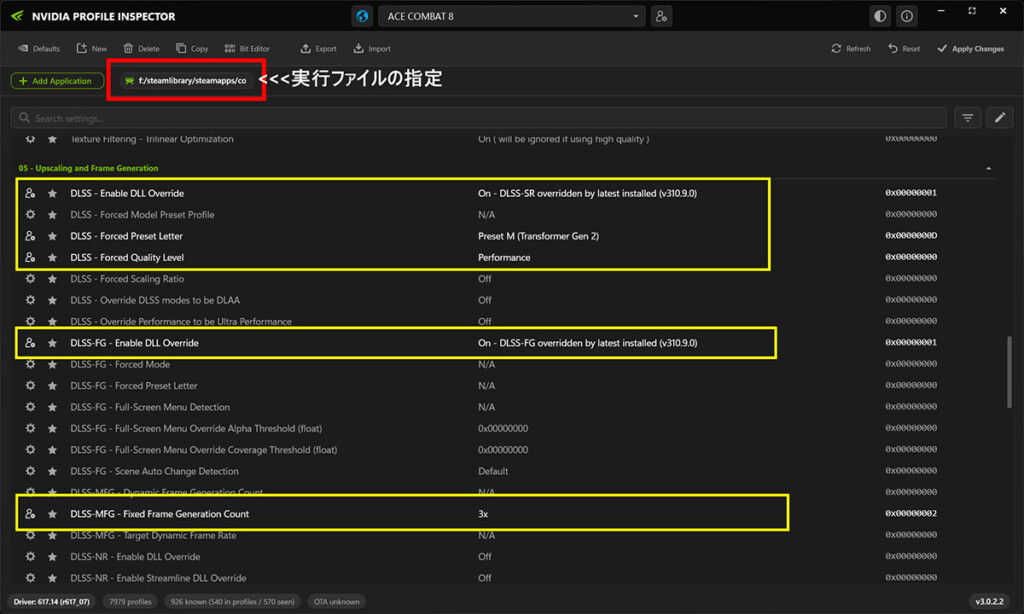Export the profile
The width and height of the screenshot is (1024, 614).
tap(319, 48)
